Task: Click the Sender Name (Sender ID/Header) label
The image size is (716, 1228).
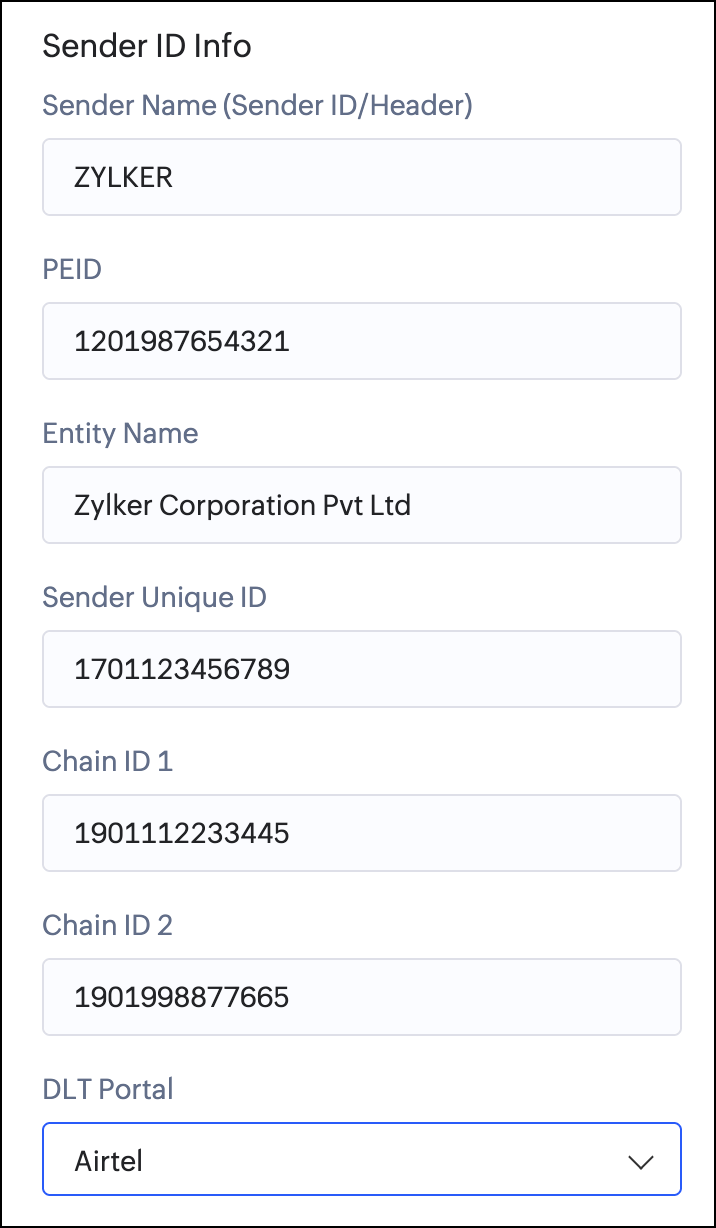Action: pos(257,105)
